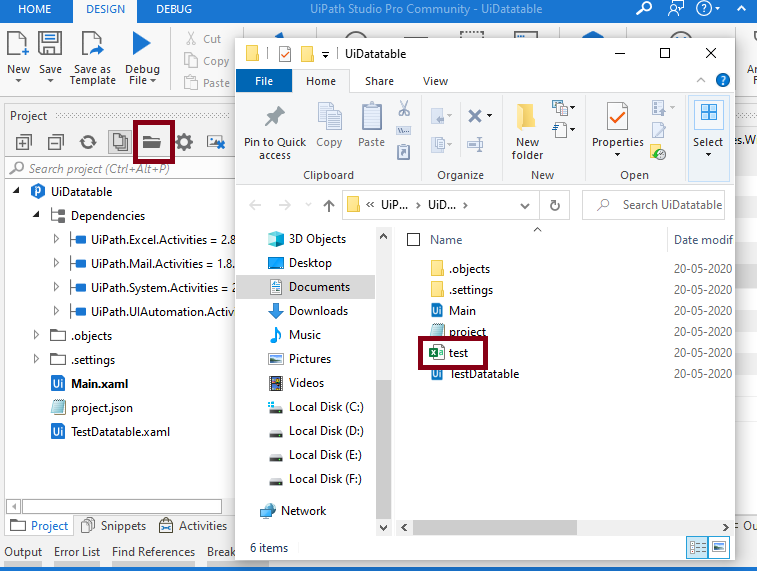757x571 pixels.
Task: Open Find References panel
Action: click(x=154, y=552)
